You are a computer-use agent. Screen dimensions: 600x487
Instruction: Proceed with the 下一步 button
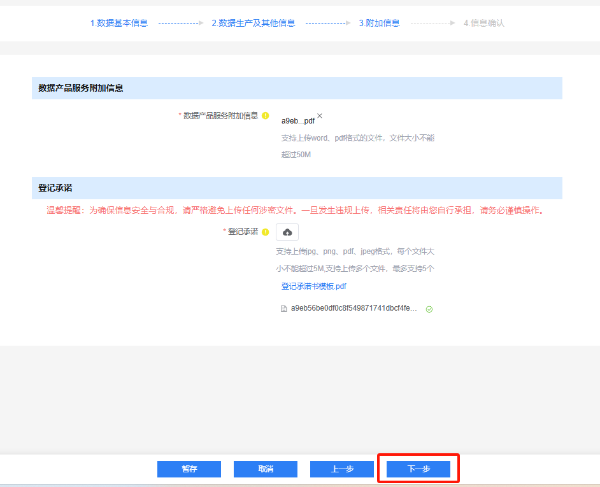419,469
